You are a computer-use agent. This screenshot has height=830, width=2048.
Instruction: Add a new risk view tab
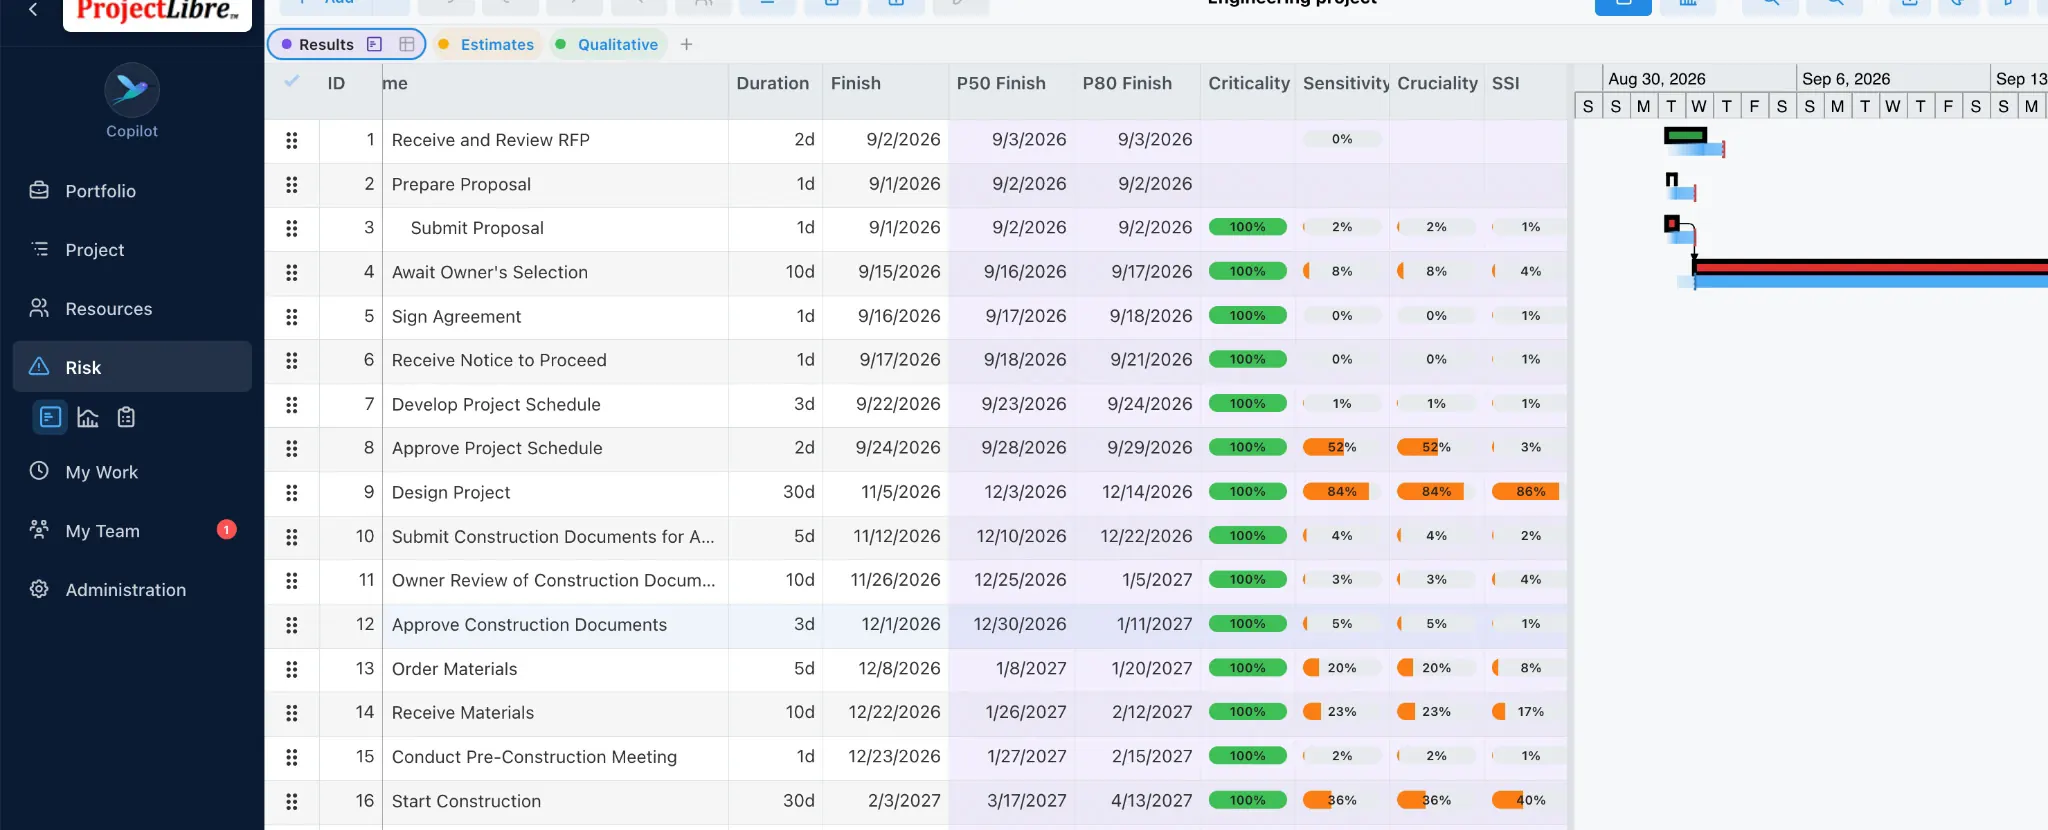click(686, 44)
